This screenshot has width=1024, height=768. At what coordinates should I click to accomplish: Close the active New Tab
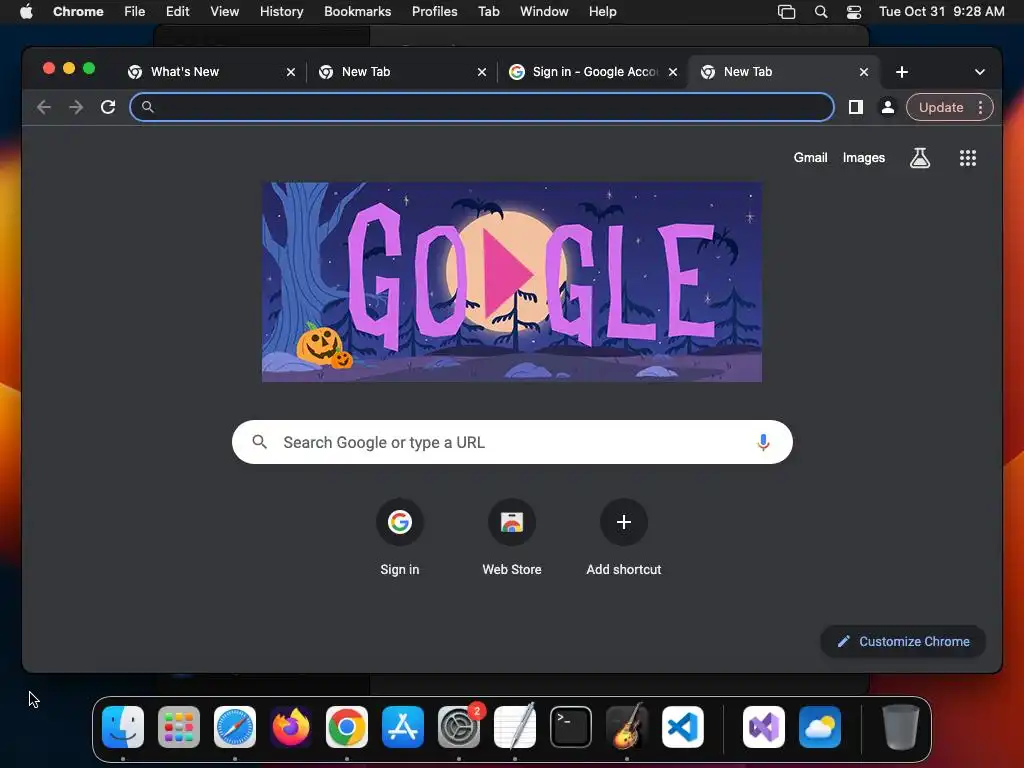click(x=863, y=72)
